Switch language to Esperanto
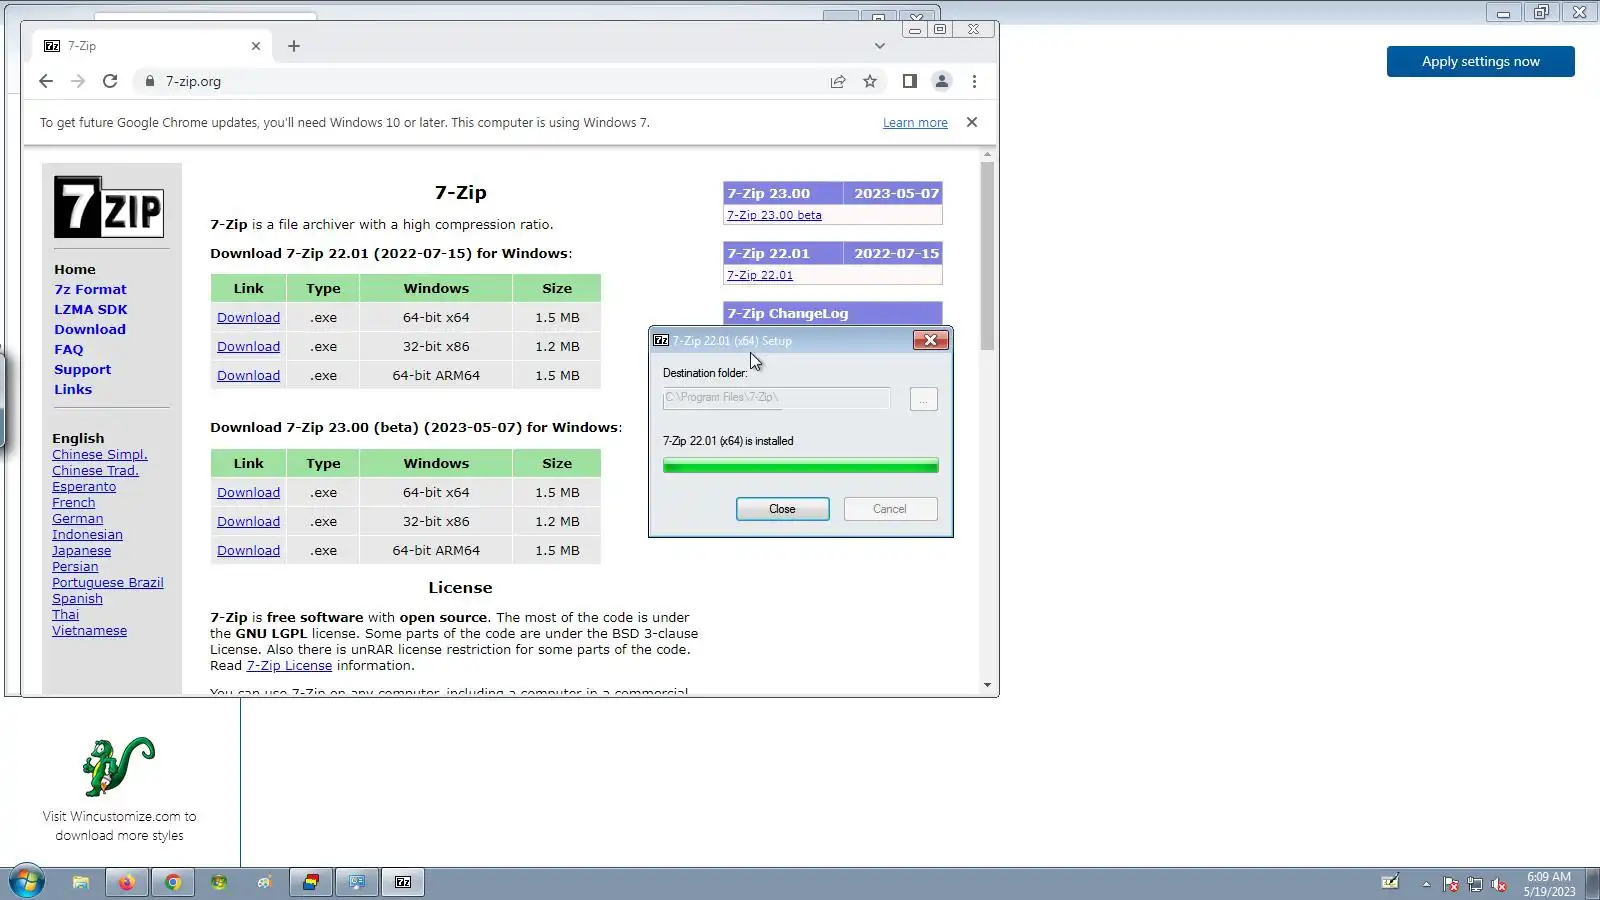Screen dimensions: 1600x900 pos(84,486)
